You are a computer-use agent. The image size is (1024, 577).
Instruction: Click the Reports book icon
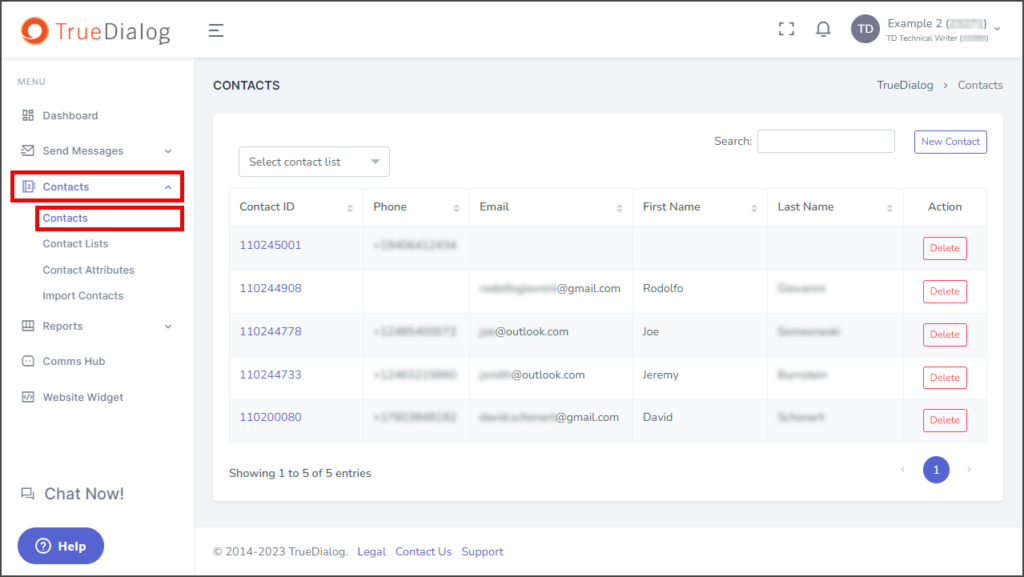point(27,326)
